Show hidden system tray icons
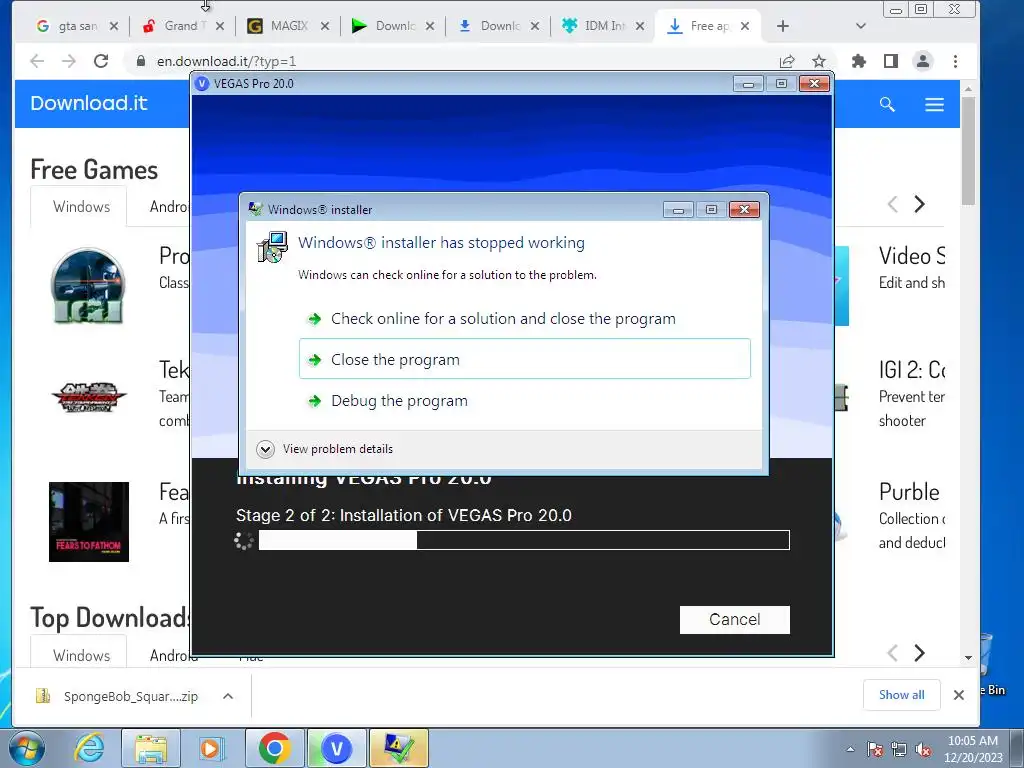1024x768 pixels. point(850,749)
